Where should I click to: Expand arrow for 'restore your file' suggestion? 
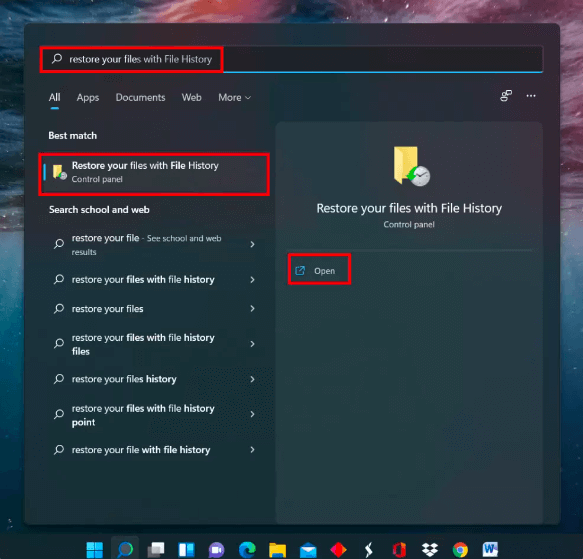252,244
